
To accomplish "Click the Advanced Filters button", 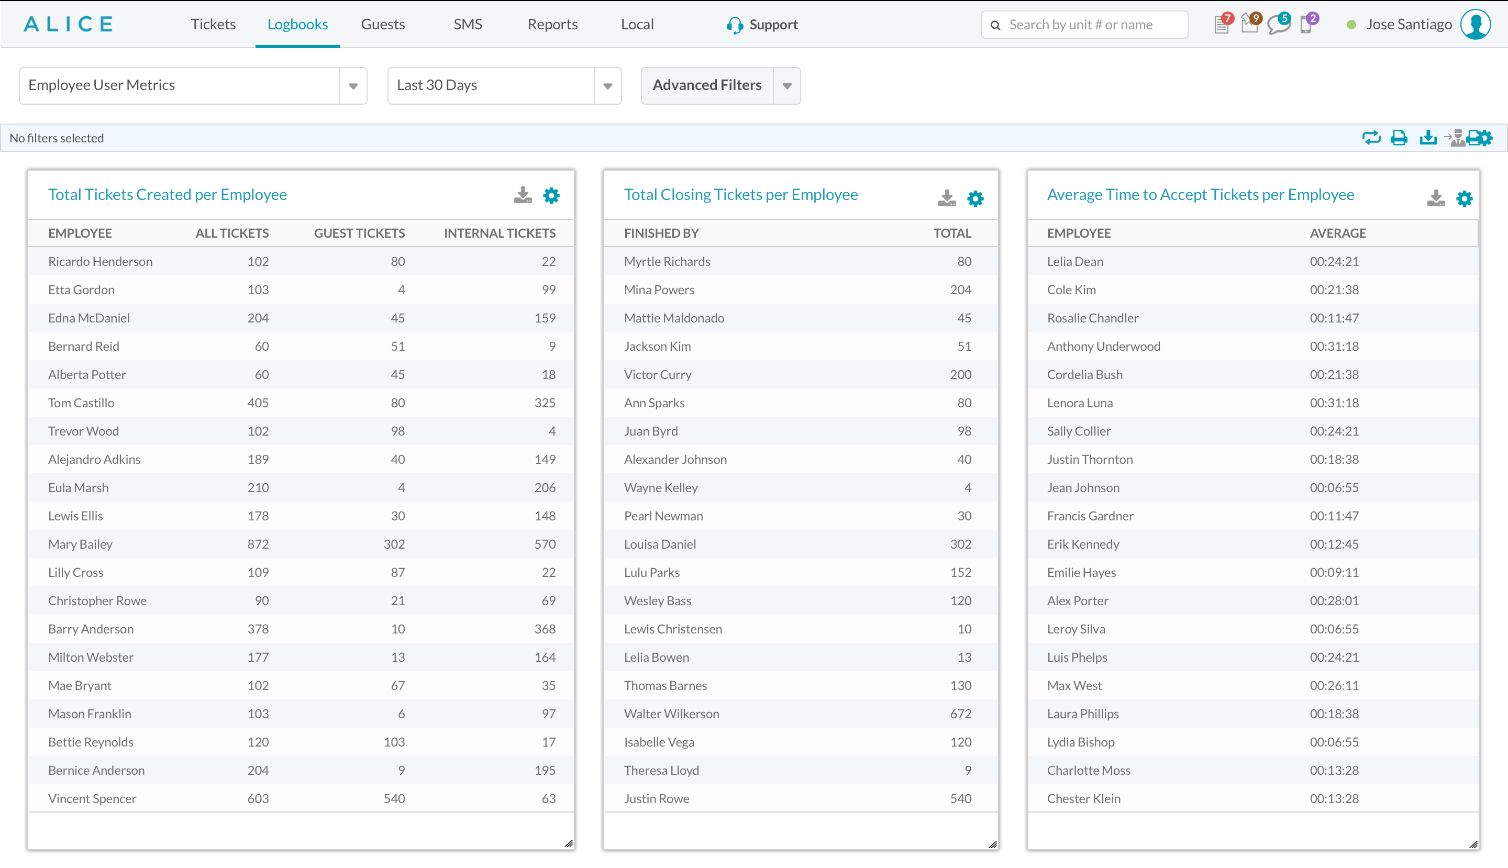I will pos(707,86).
